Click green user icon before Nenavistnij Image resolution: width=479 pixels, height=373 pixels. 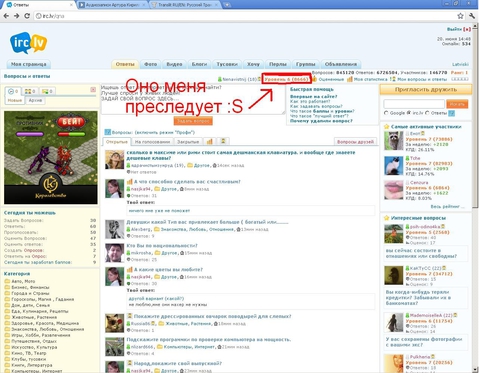220,79
